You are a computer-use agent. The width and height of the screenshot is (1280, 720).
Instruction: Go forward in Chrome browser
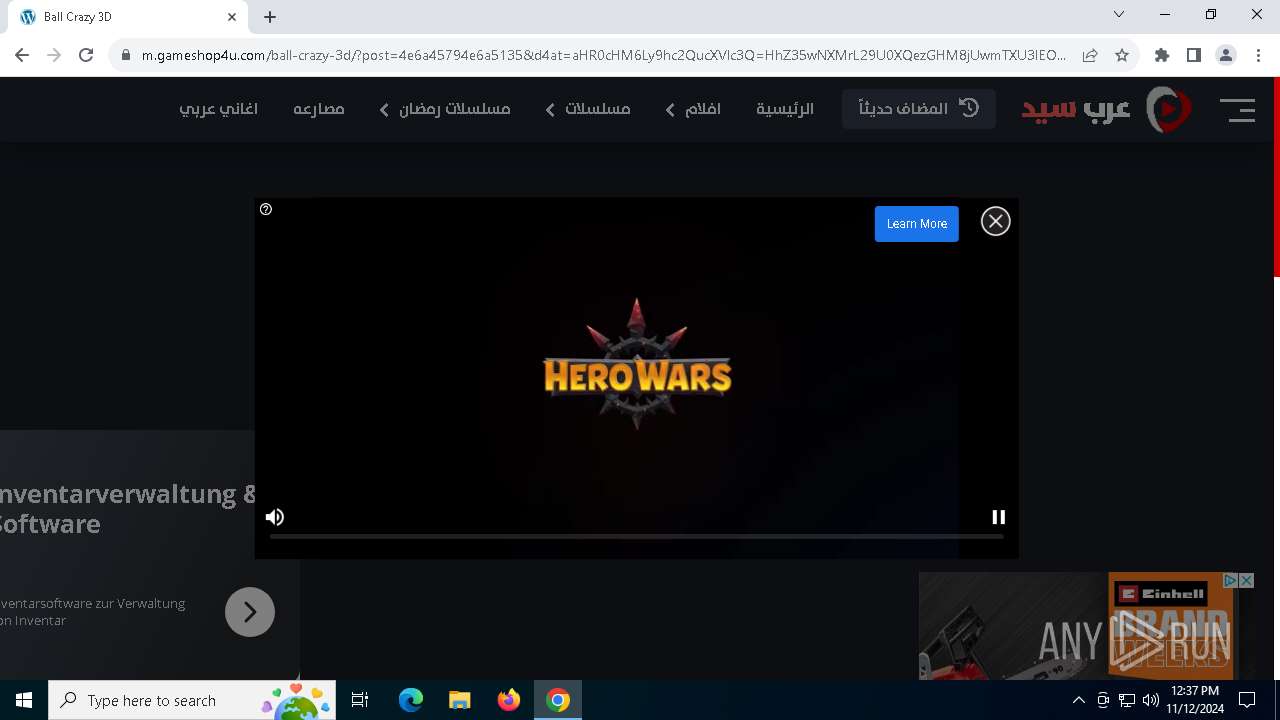tap(54, 56)
